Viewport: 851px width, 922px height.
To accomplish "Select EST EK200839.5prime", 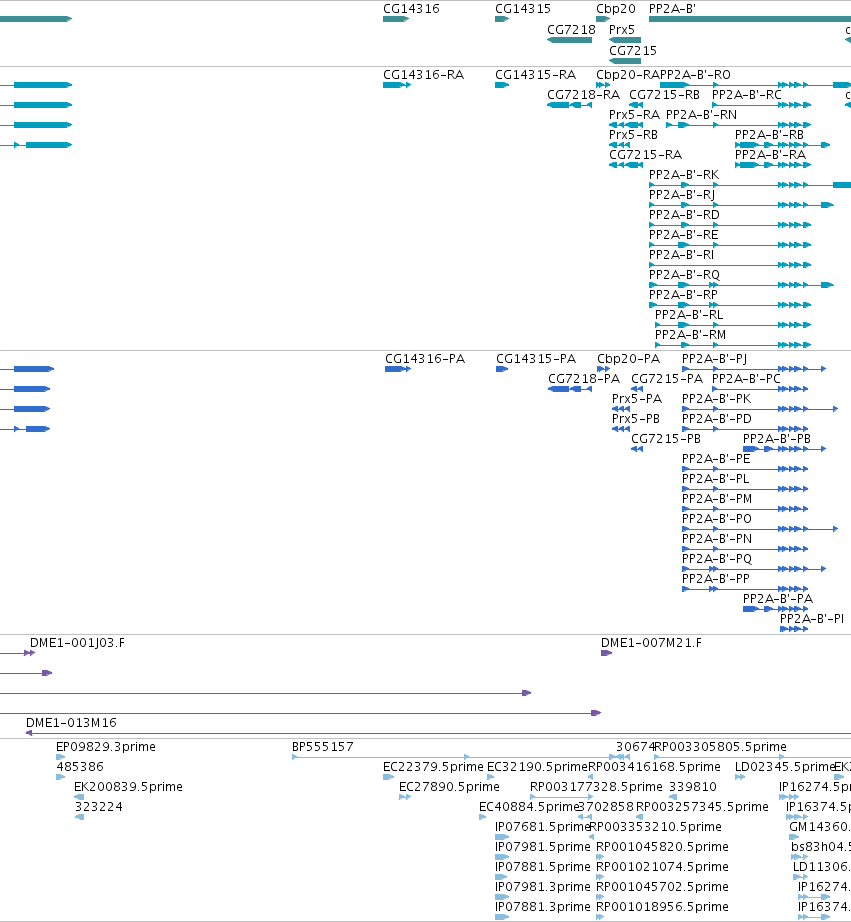I will (128, 787).
